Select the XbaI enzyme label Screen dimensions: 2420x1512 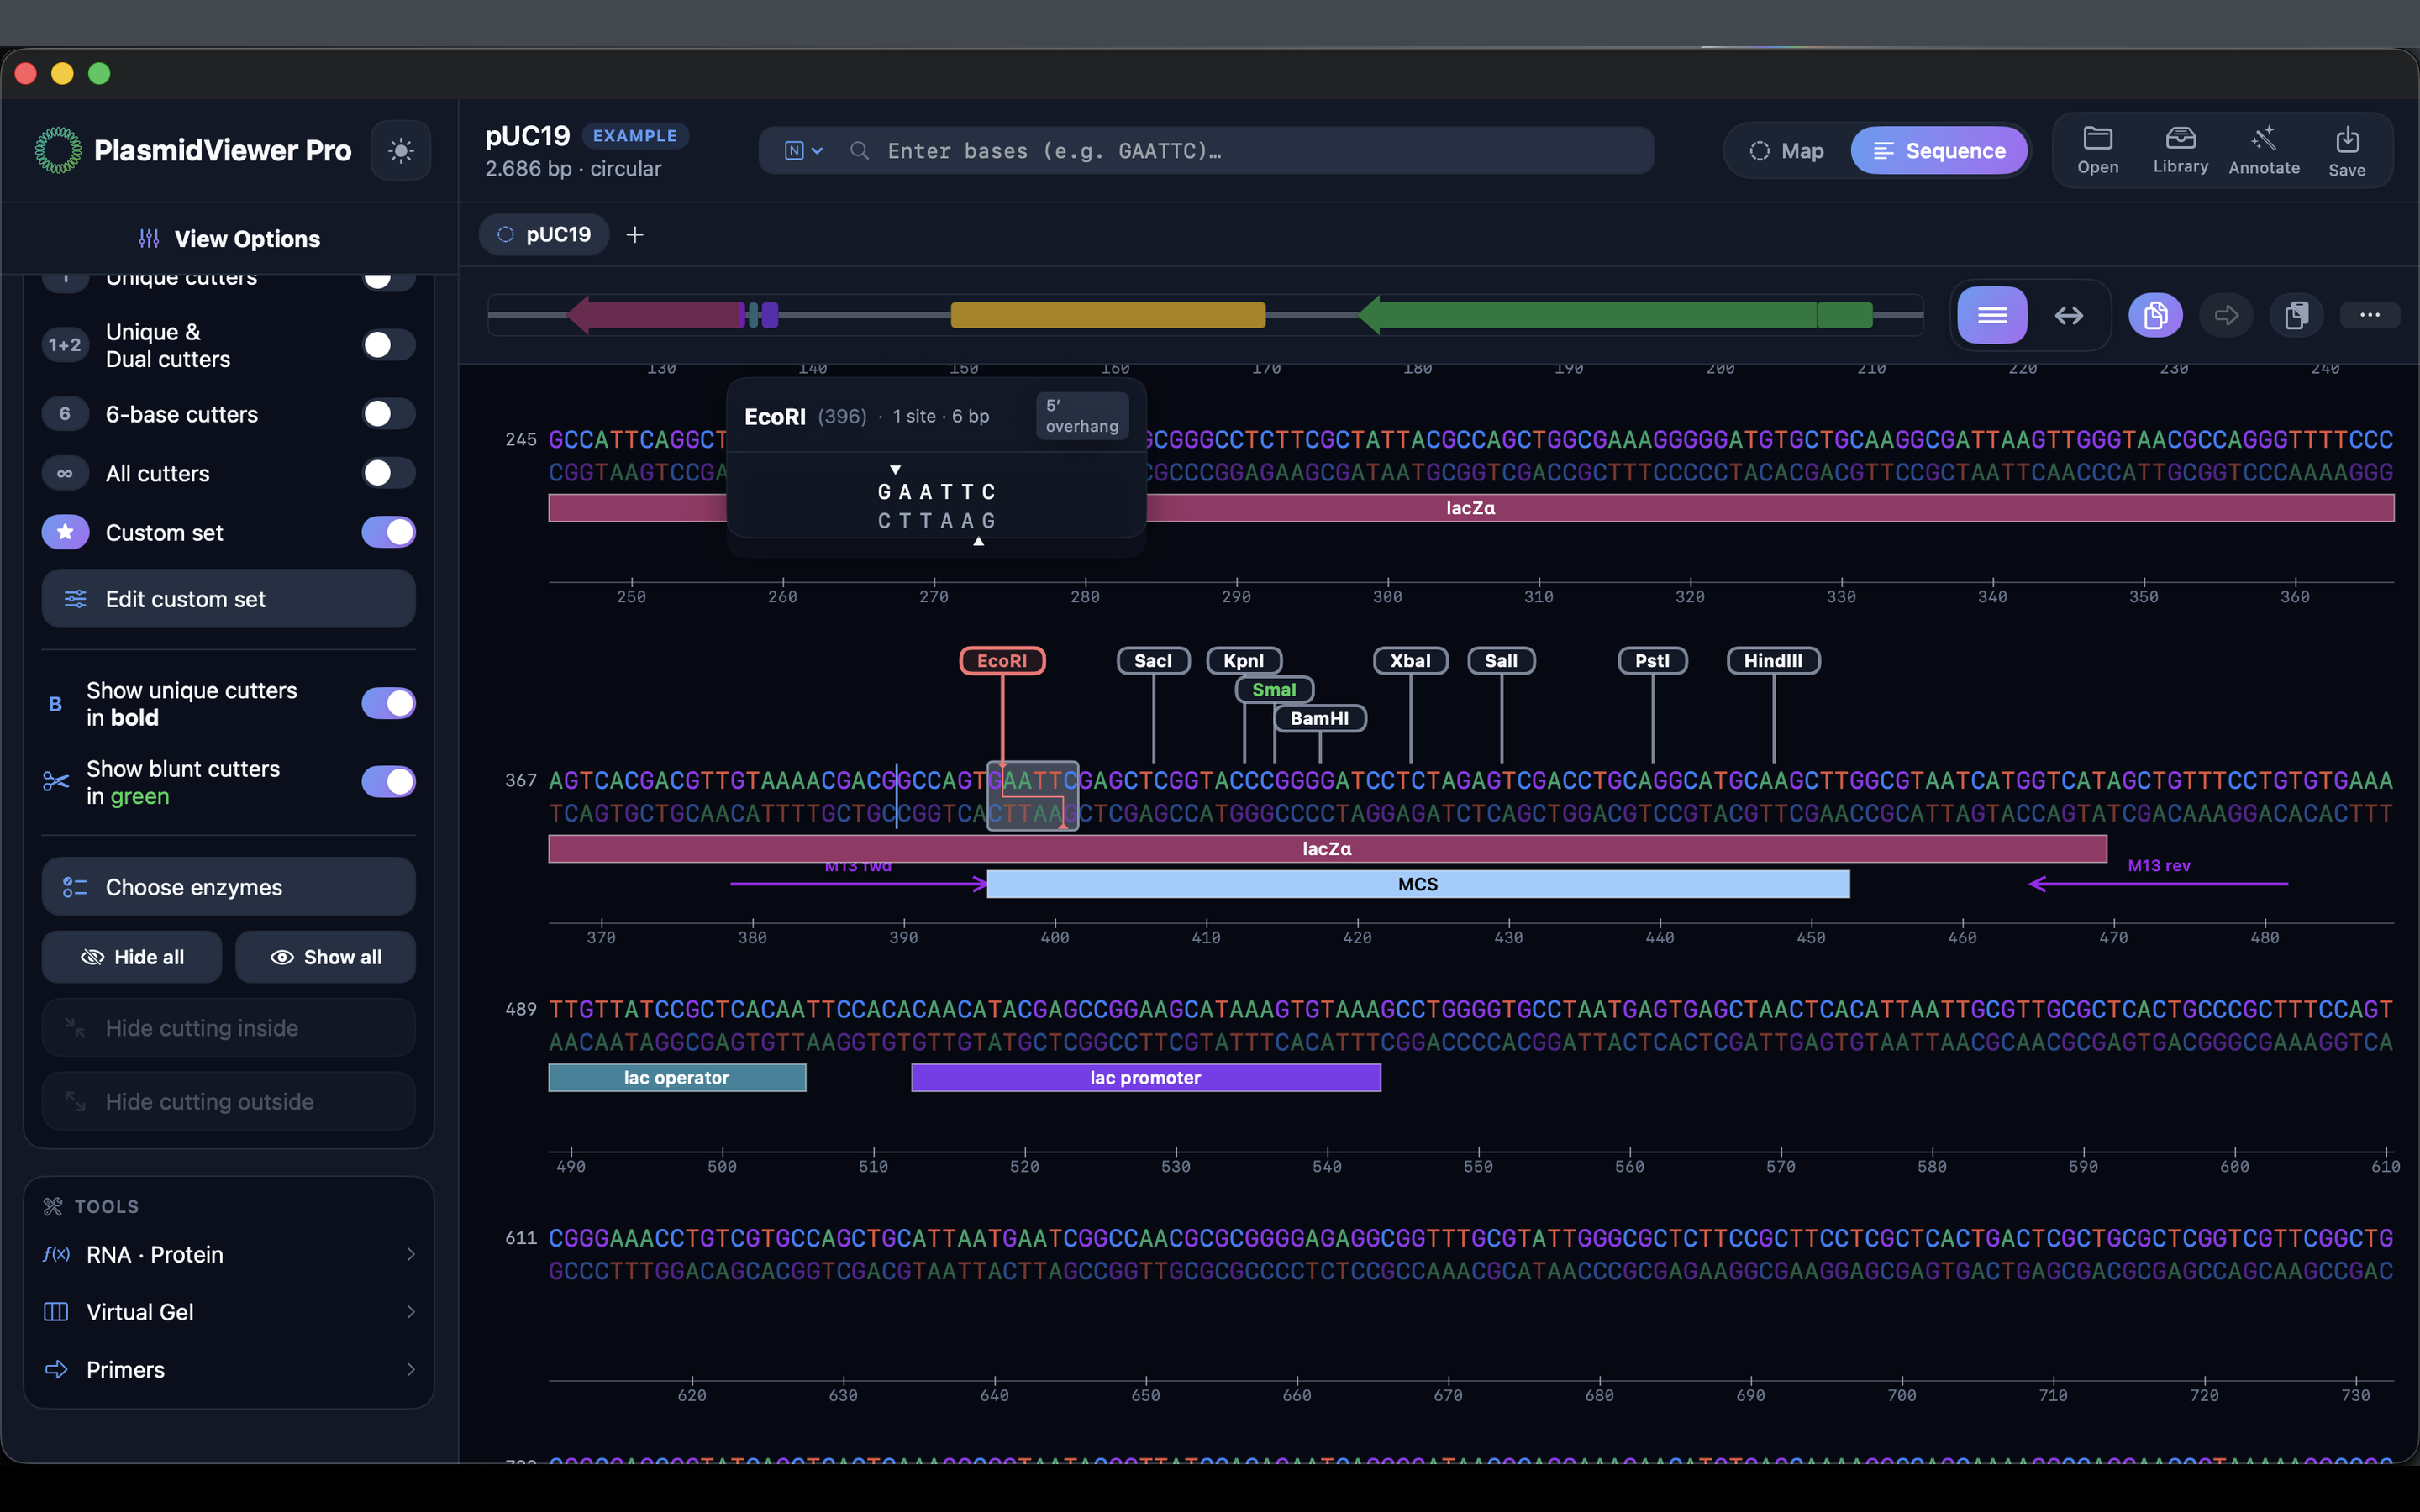pos(1410,661)
